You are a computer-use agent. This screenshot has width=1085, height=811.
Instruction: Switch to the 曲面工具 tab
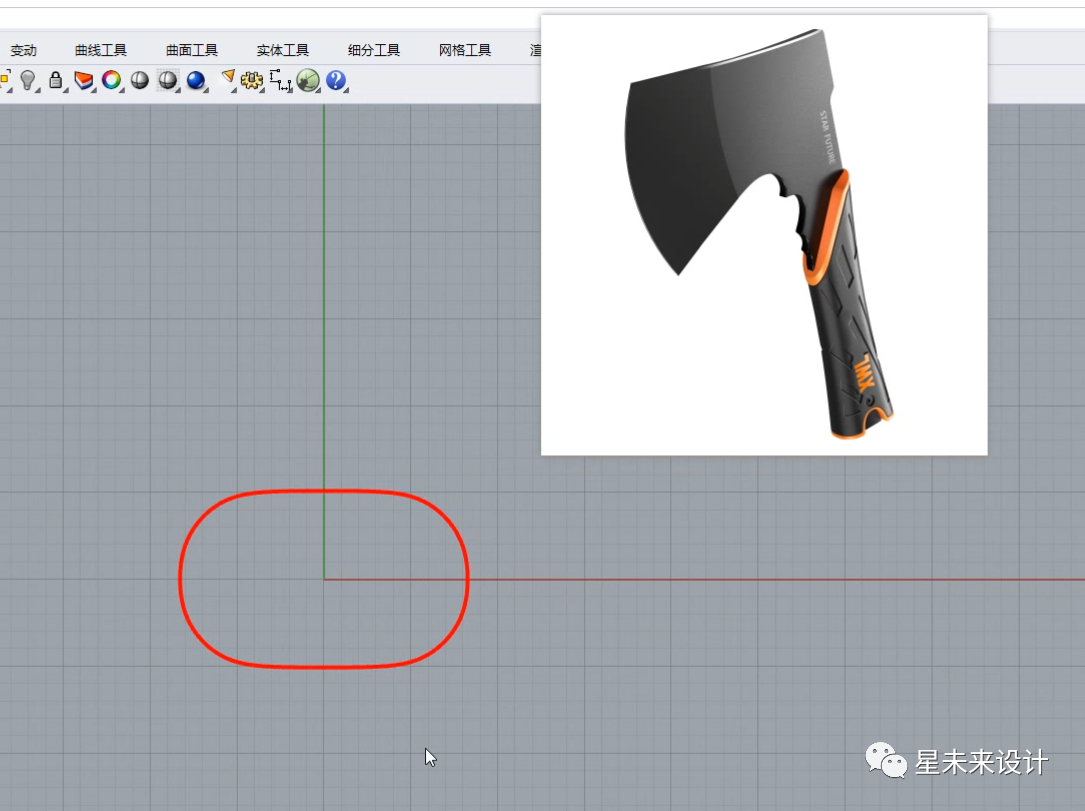coord(192,51)
